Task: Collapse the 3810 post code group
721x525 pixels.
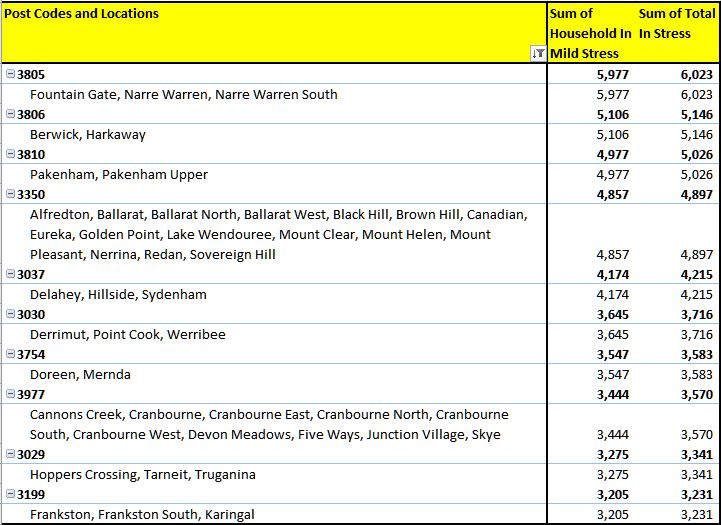Action: point(10,154)
